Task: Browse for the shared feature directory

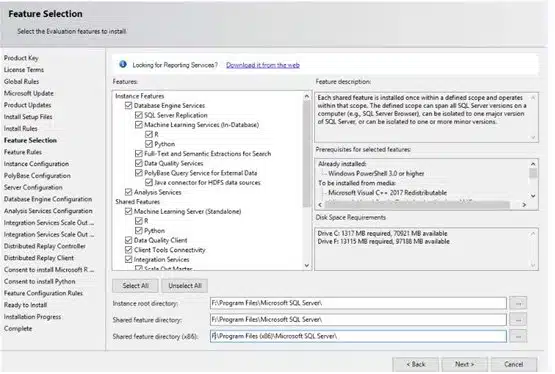Action: (x=518, y=320)
